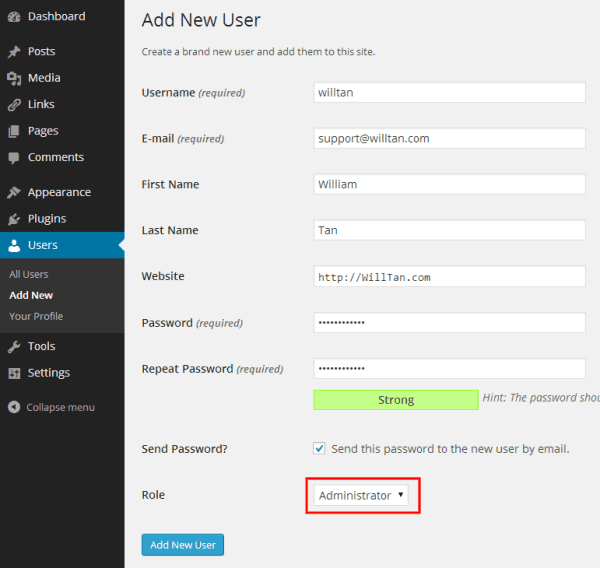Open the Appearance menu label
600x568 pixels.
tap(59, 192)
